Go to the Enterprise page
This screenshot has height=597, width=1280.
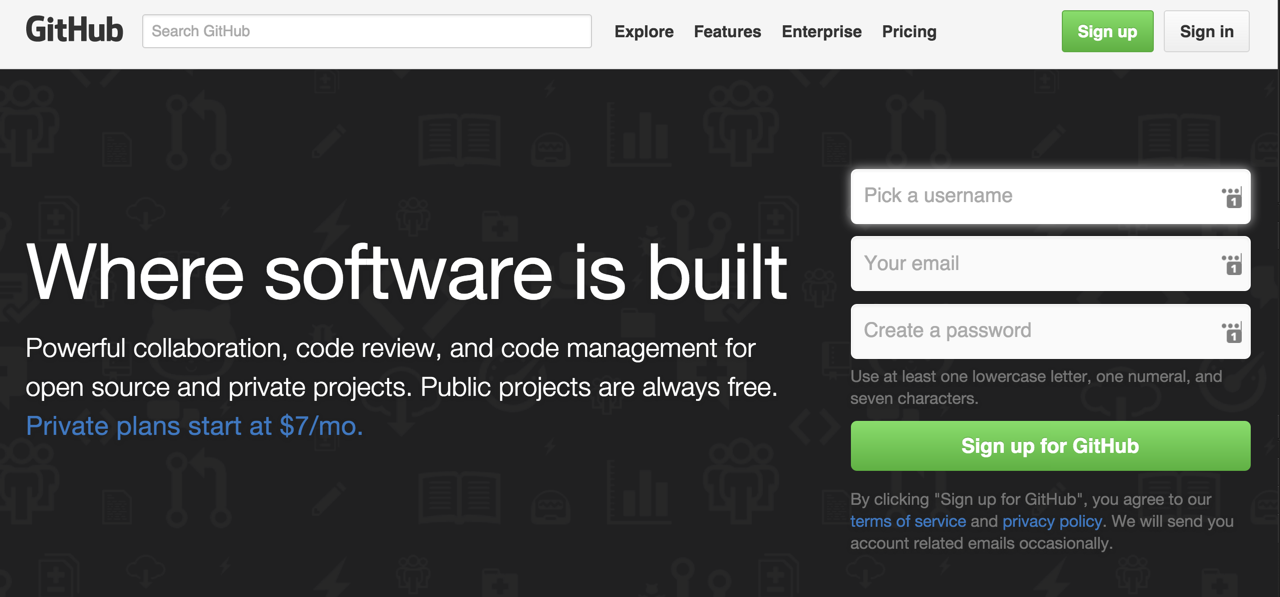coord(821,31)
